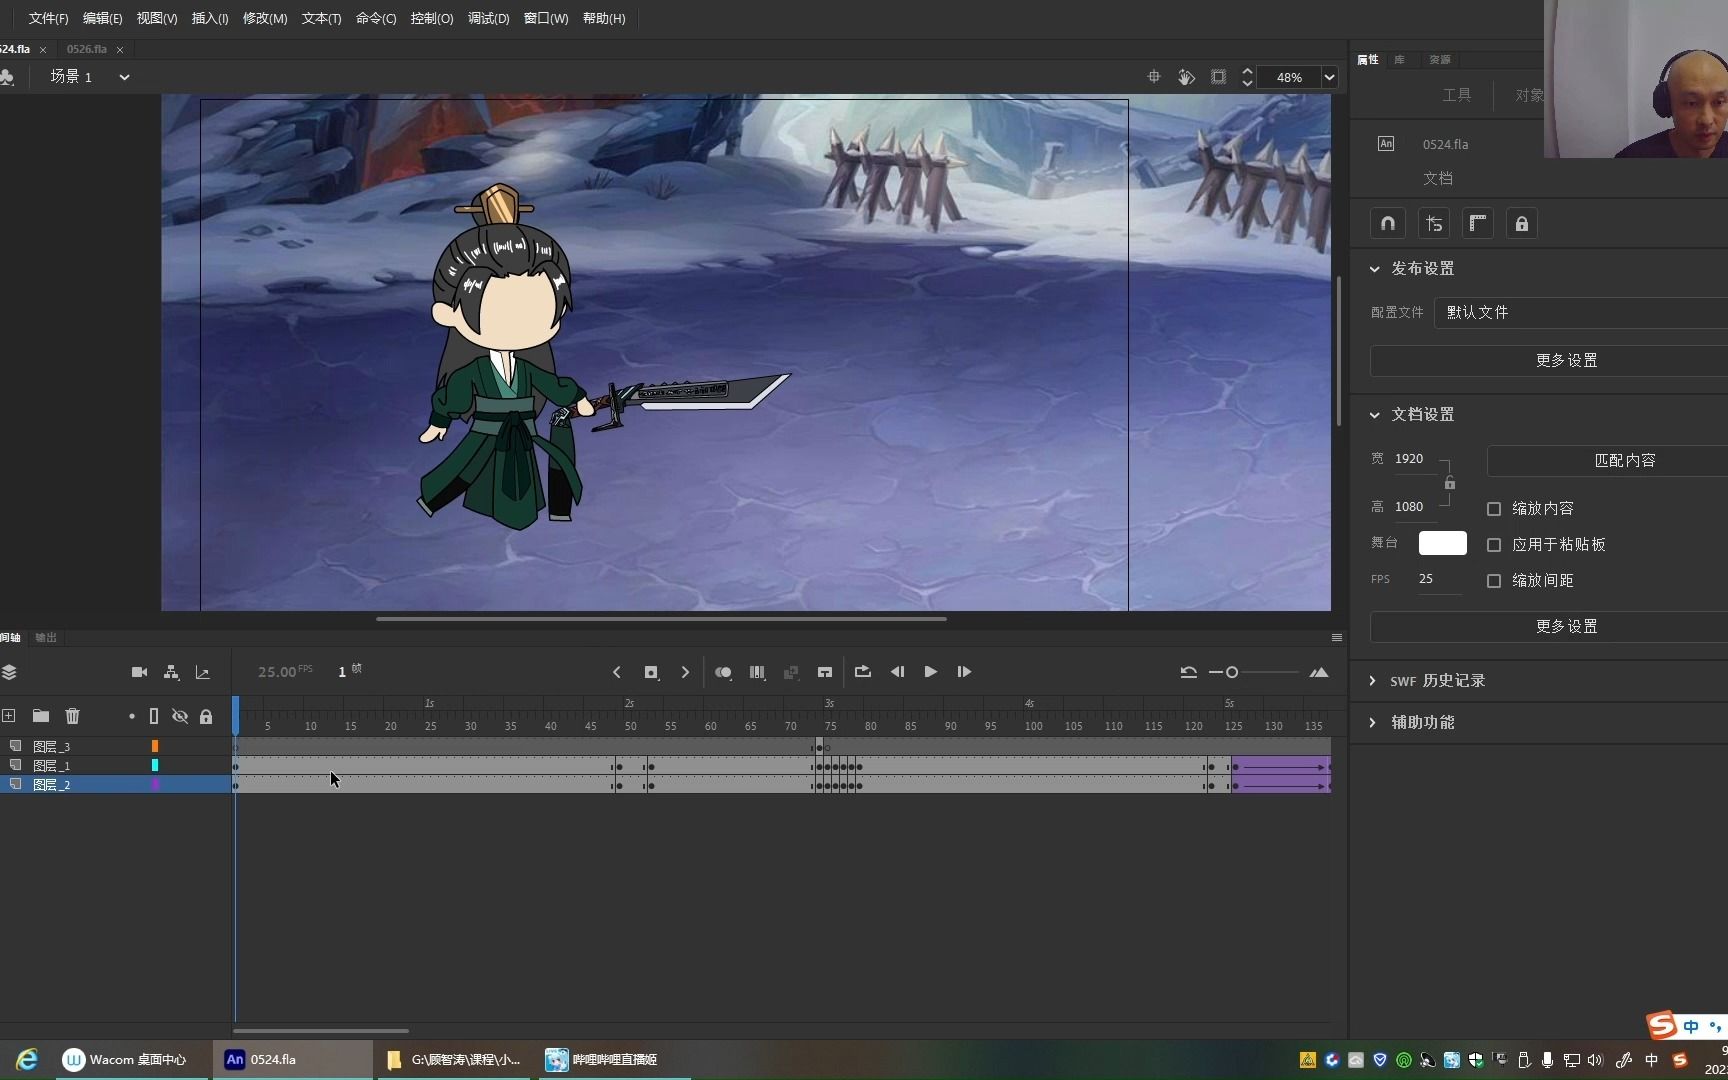
Task: Open timeline panel options menu
Action: pyautogui.click(x=1337, y=638)
